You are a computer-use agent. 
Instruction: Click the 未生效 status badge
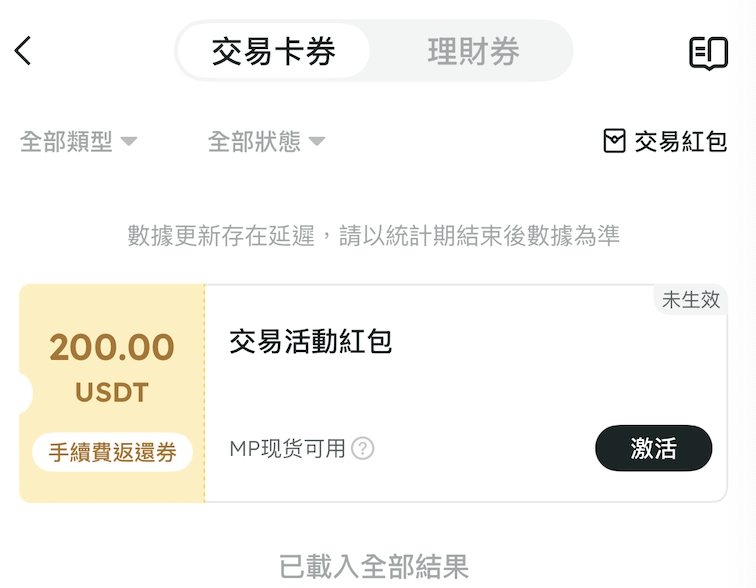(x=690, y=300)
